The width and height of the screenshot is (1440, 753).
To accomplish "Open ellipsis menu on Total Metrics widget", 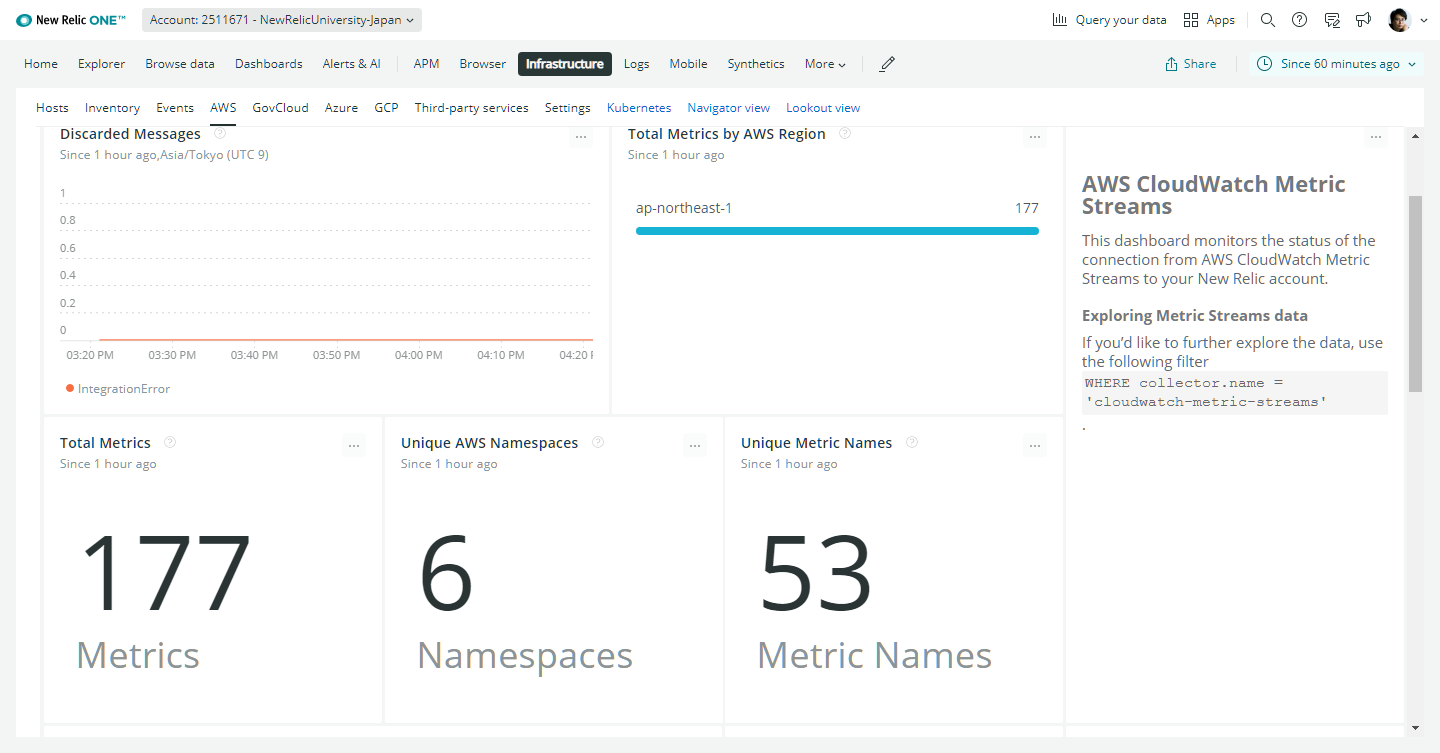I will tap(353, 446).
